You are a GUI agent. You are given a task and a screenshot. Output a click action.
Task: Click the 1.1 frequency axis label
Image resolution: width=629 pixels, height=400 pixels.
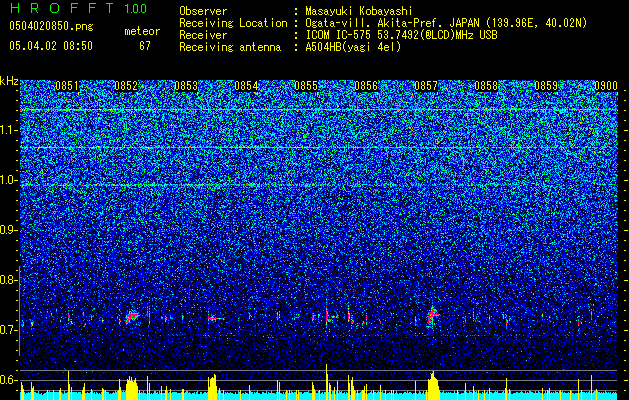tap(8, 130)
